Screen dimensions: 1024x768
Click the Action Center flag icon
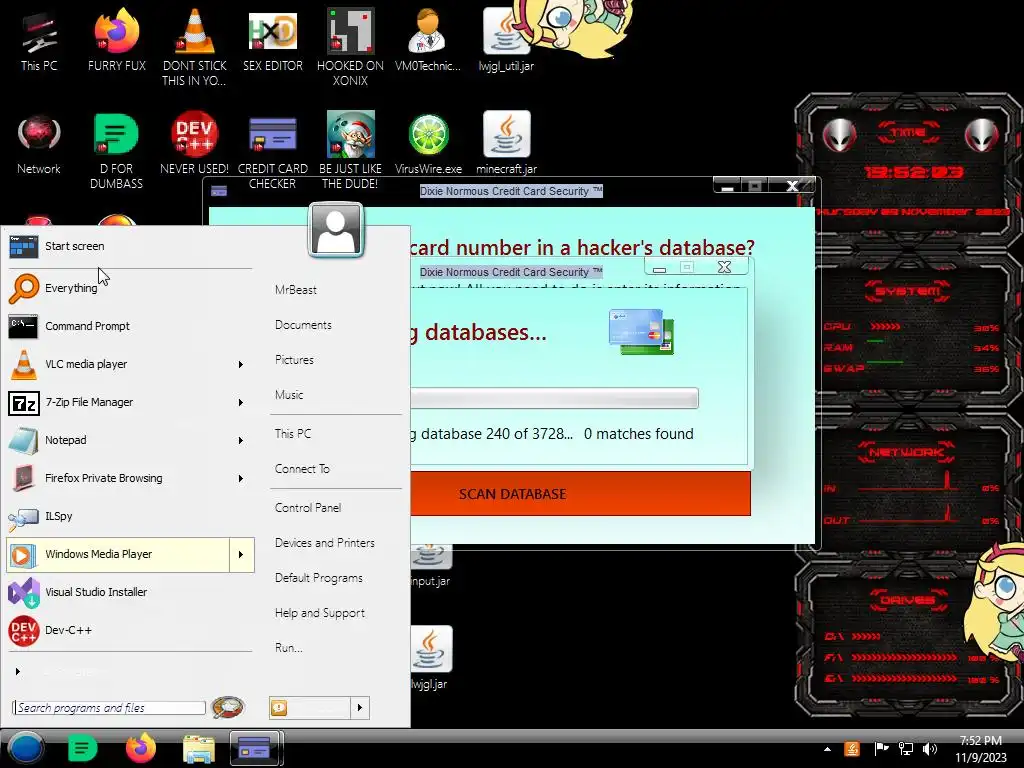tap(881, 749)
